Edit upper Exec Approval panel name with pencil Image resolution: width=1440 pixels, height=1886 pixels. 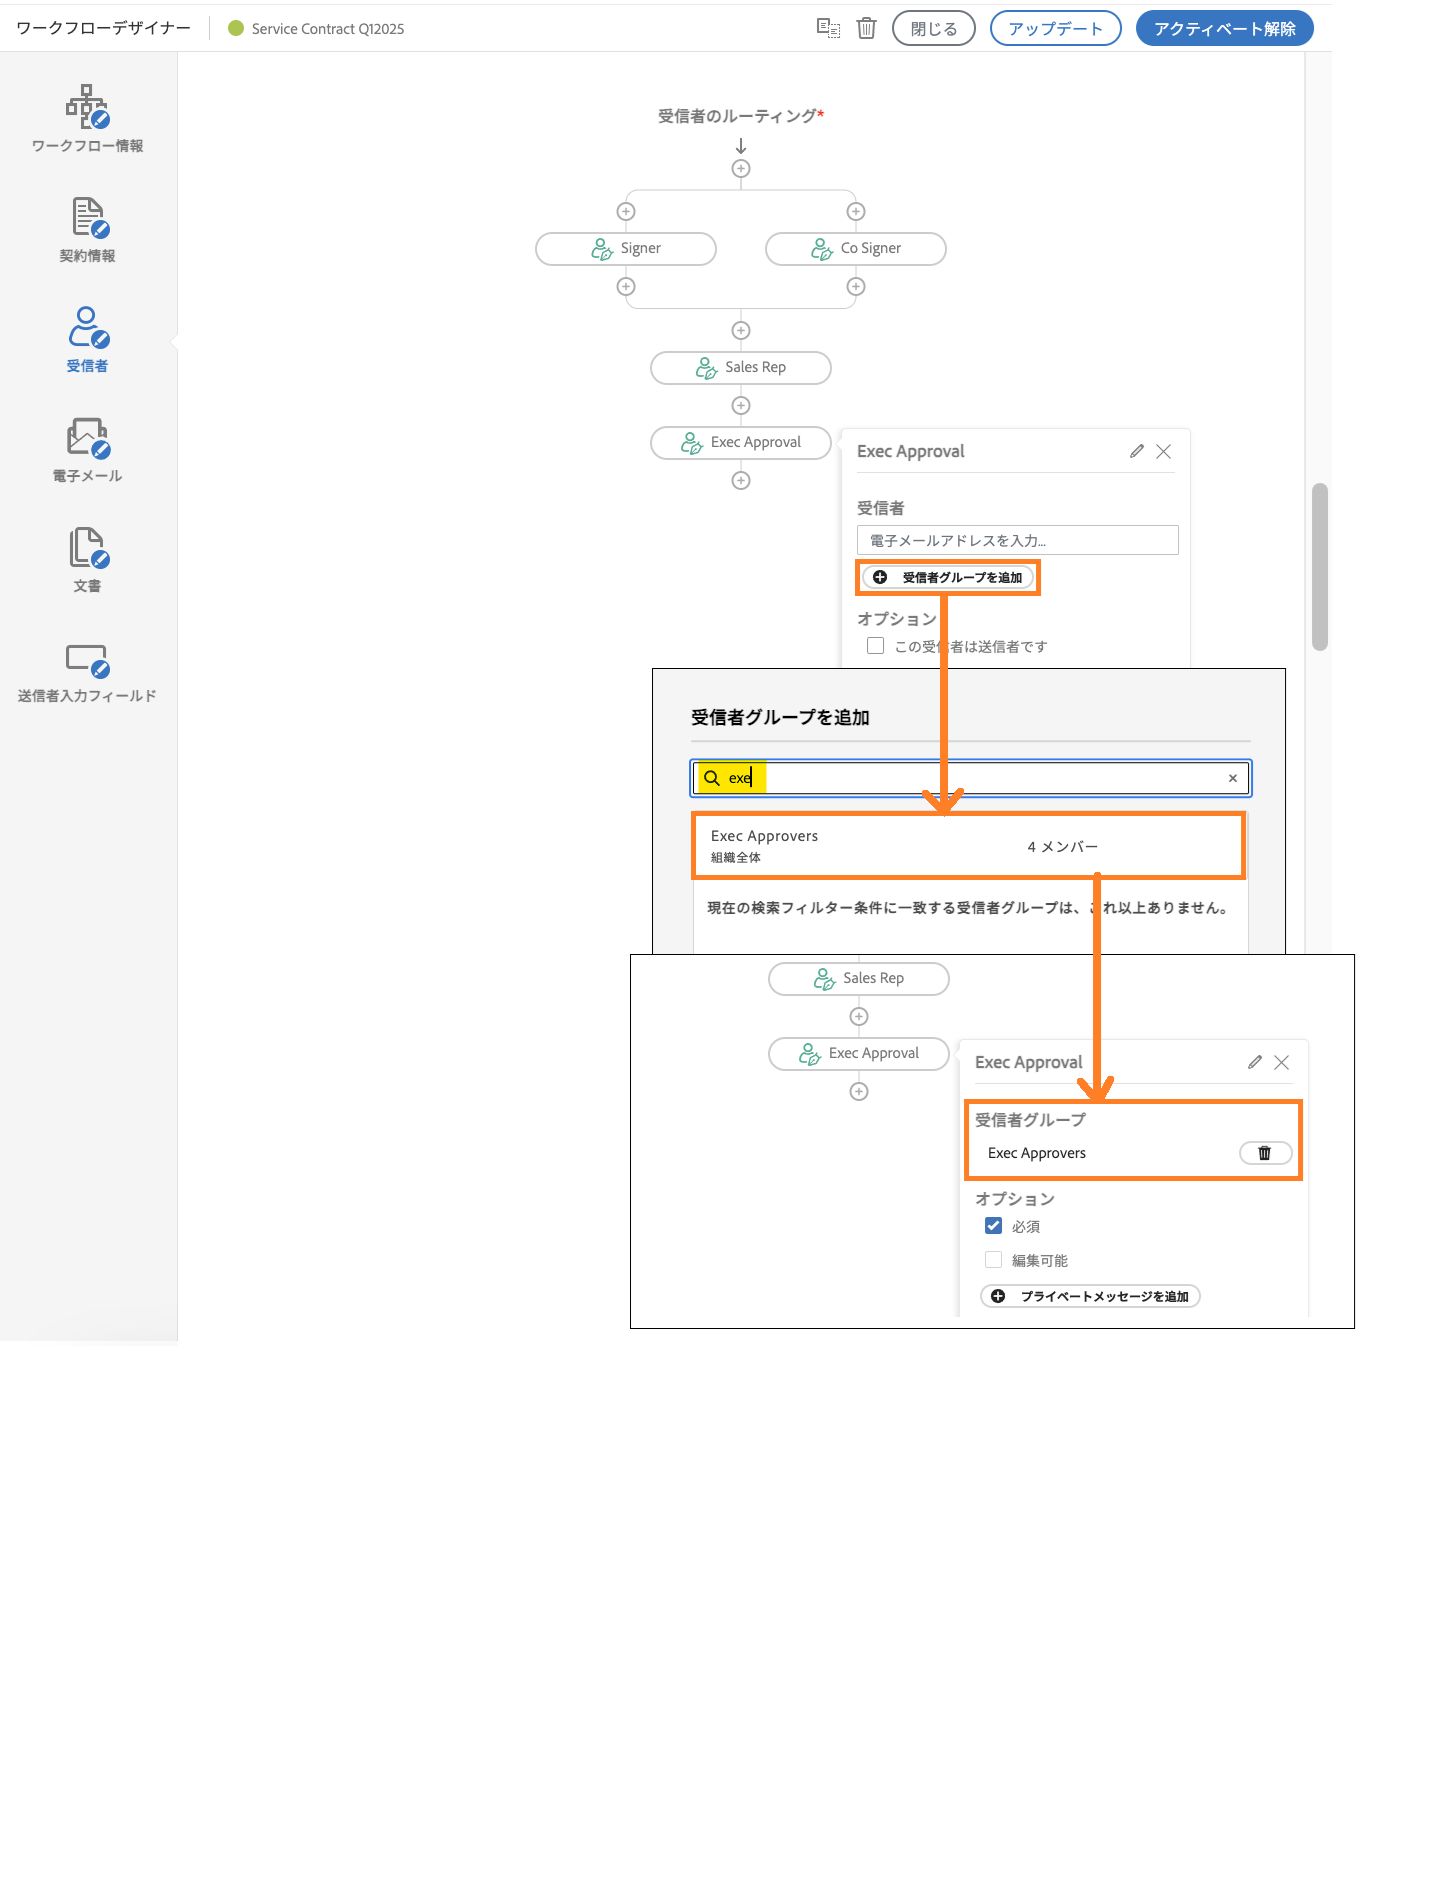[x=1137, y=451]
